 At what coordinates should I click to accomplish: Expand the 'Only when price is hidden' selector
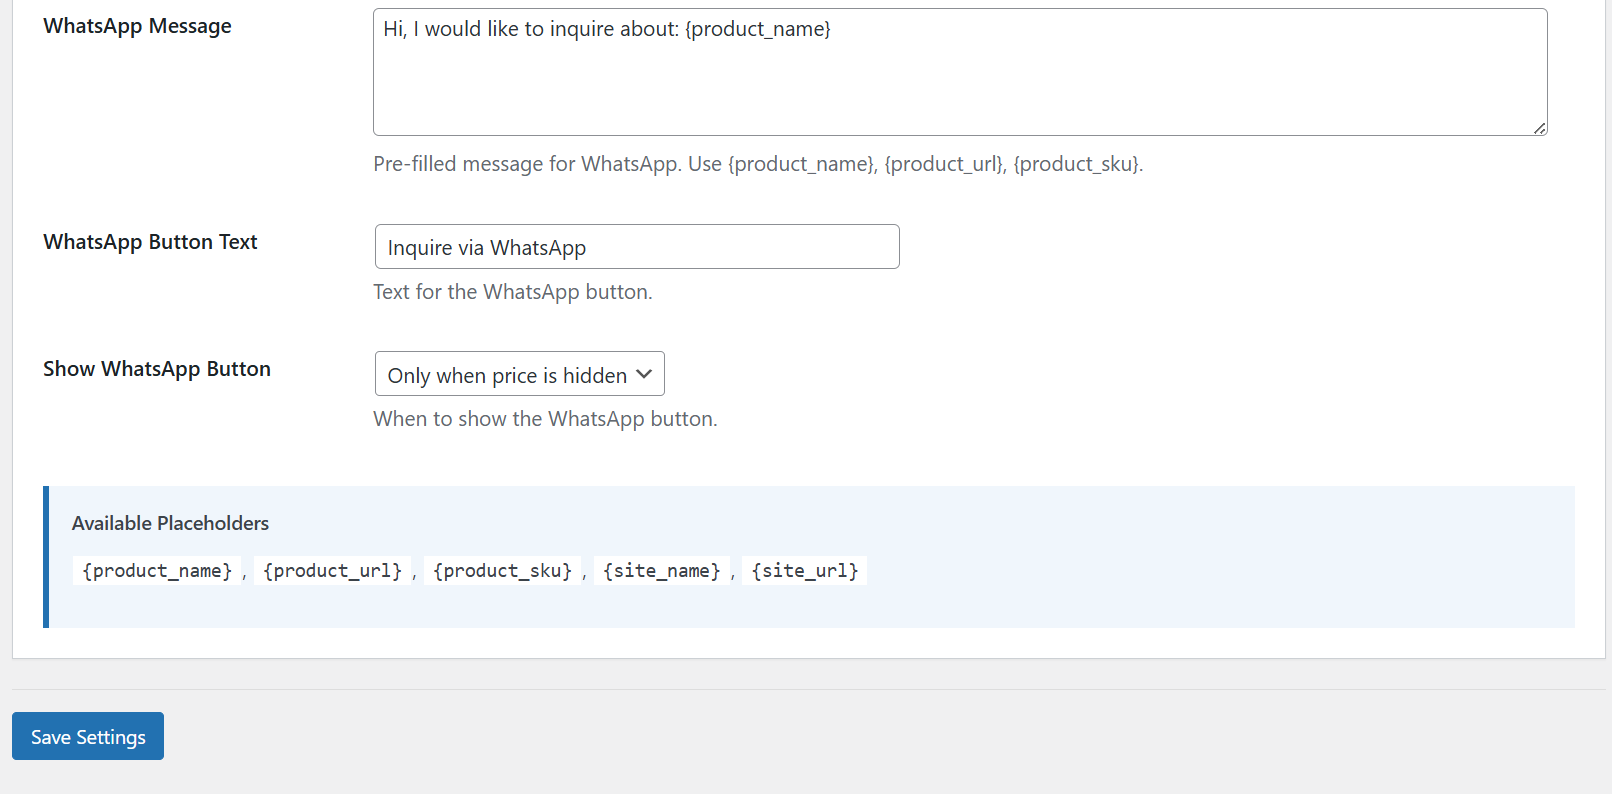pos(519,374)
